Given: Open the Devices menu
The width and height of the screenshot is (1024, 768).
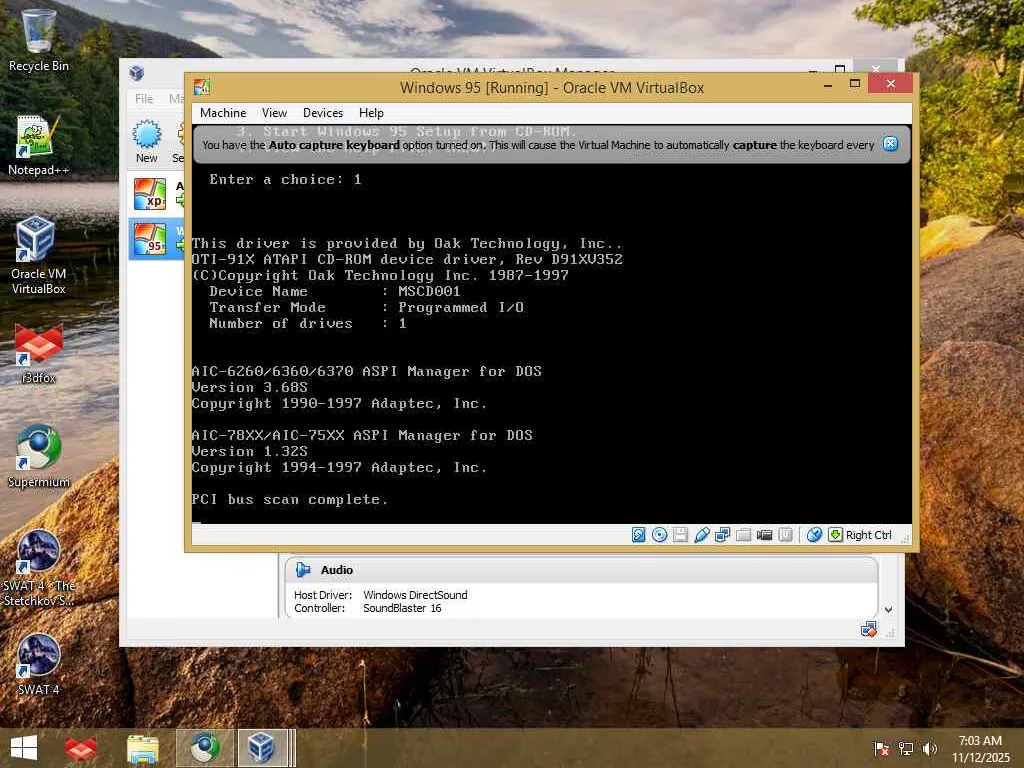Looking at the screenshot, I should pos(323,113).
